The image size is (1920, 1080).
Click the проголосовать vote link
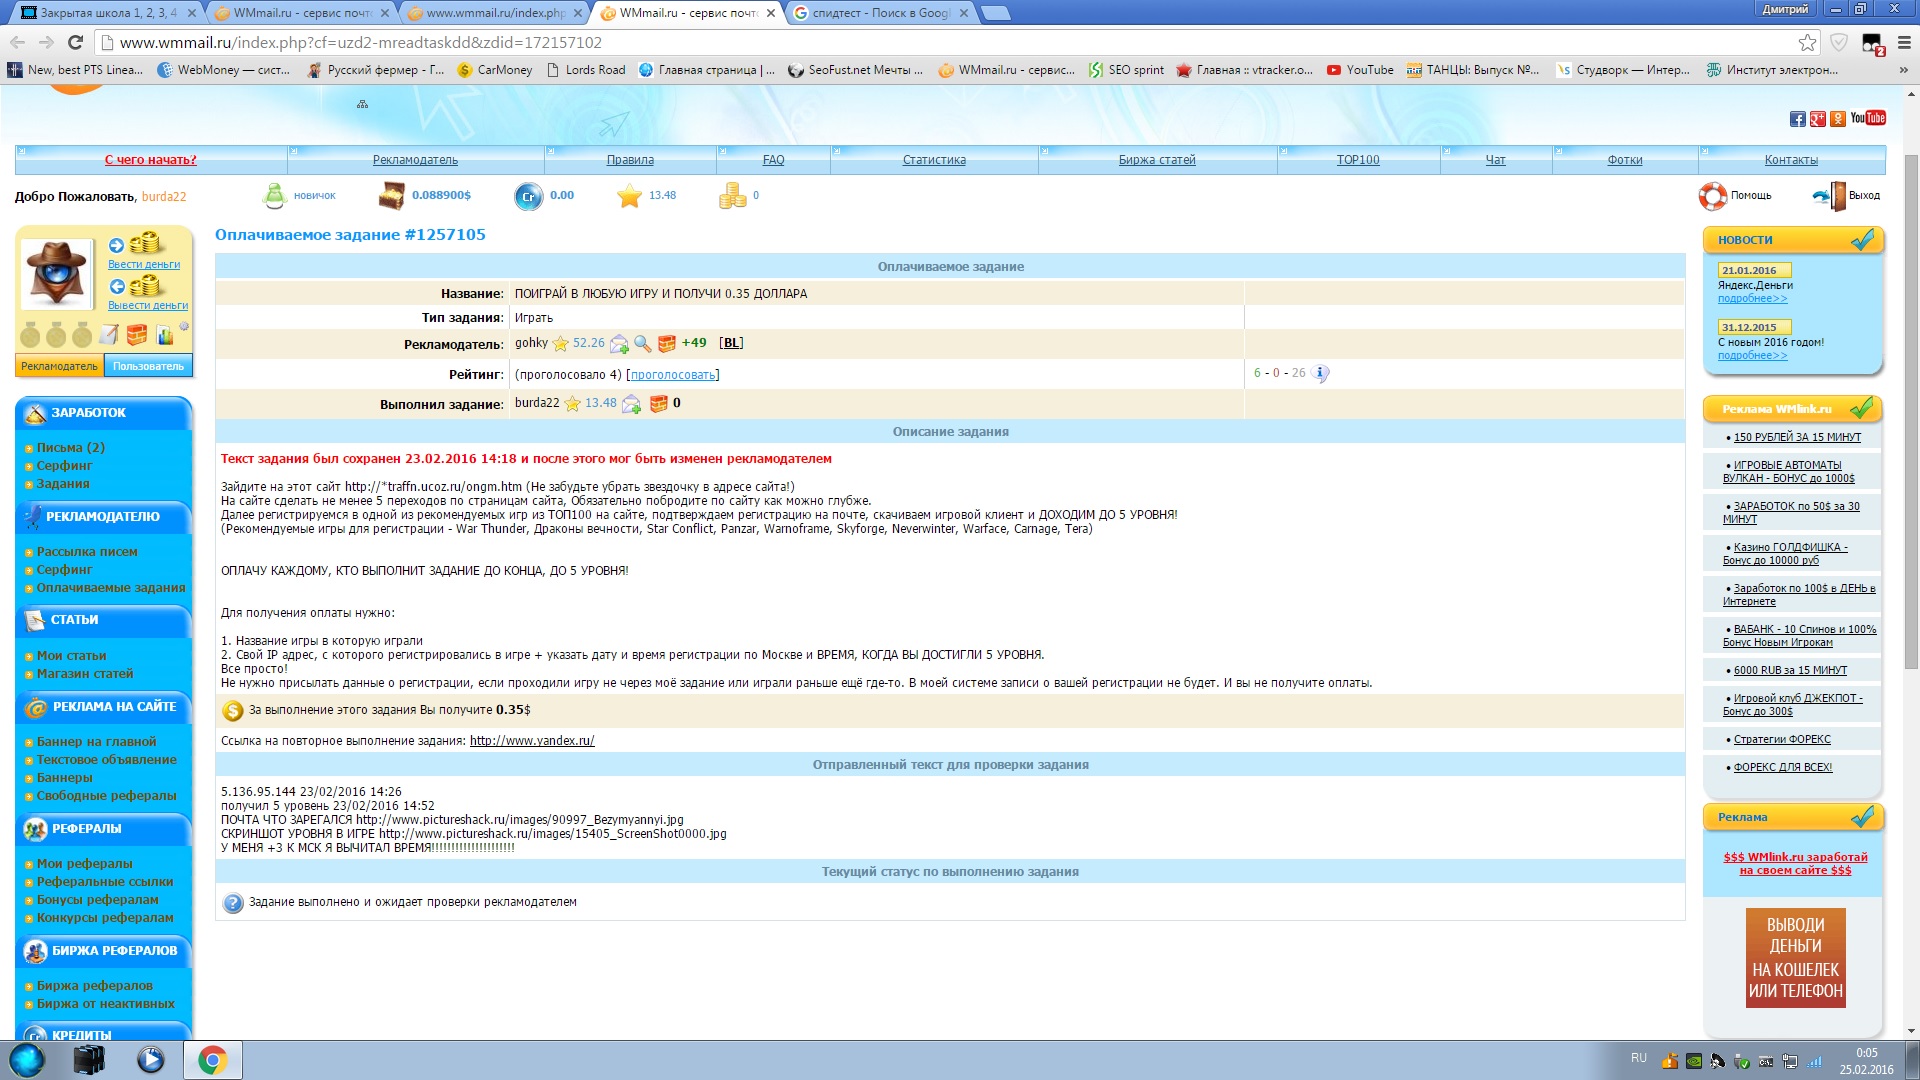click(673, 375)
